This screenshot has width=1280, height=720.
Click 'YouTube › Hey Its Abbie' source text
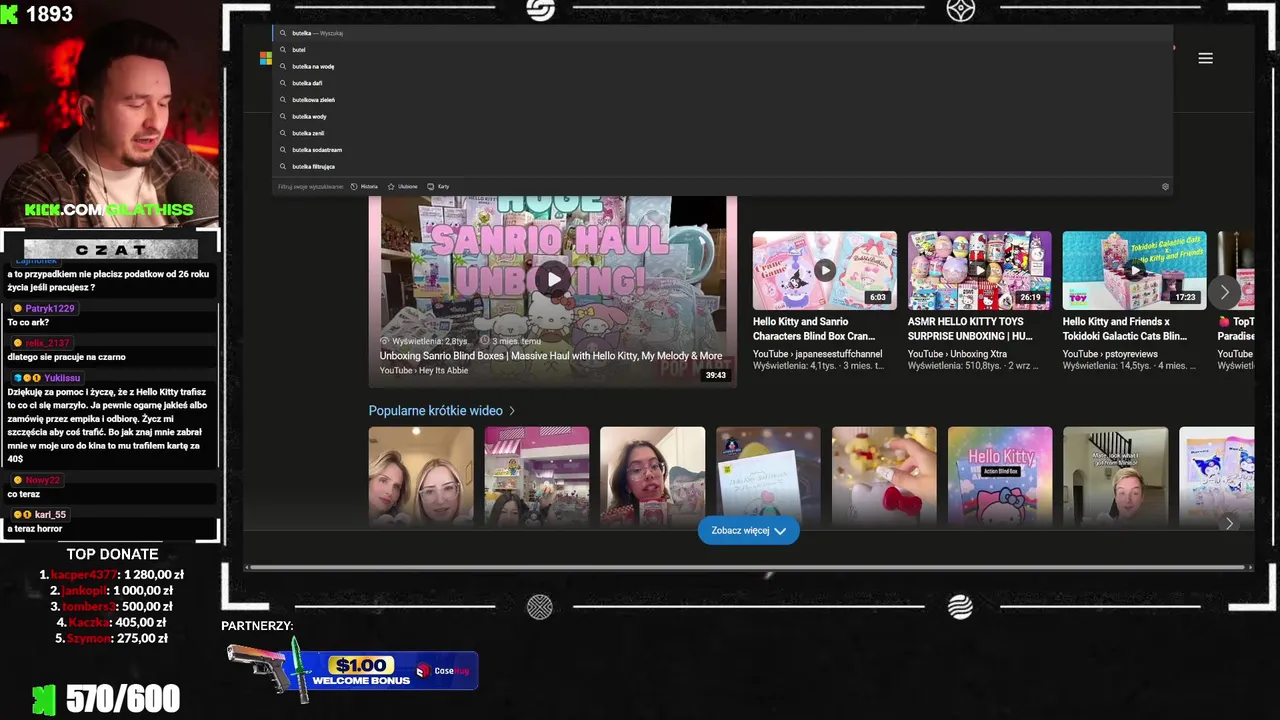coord(424,371)
